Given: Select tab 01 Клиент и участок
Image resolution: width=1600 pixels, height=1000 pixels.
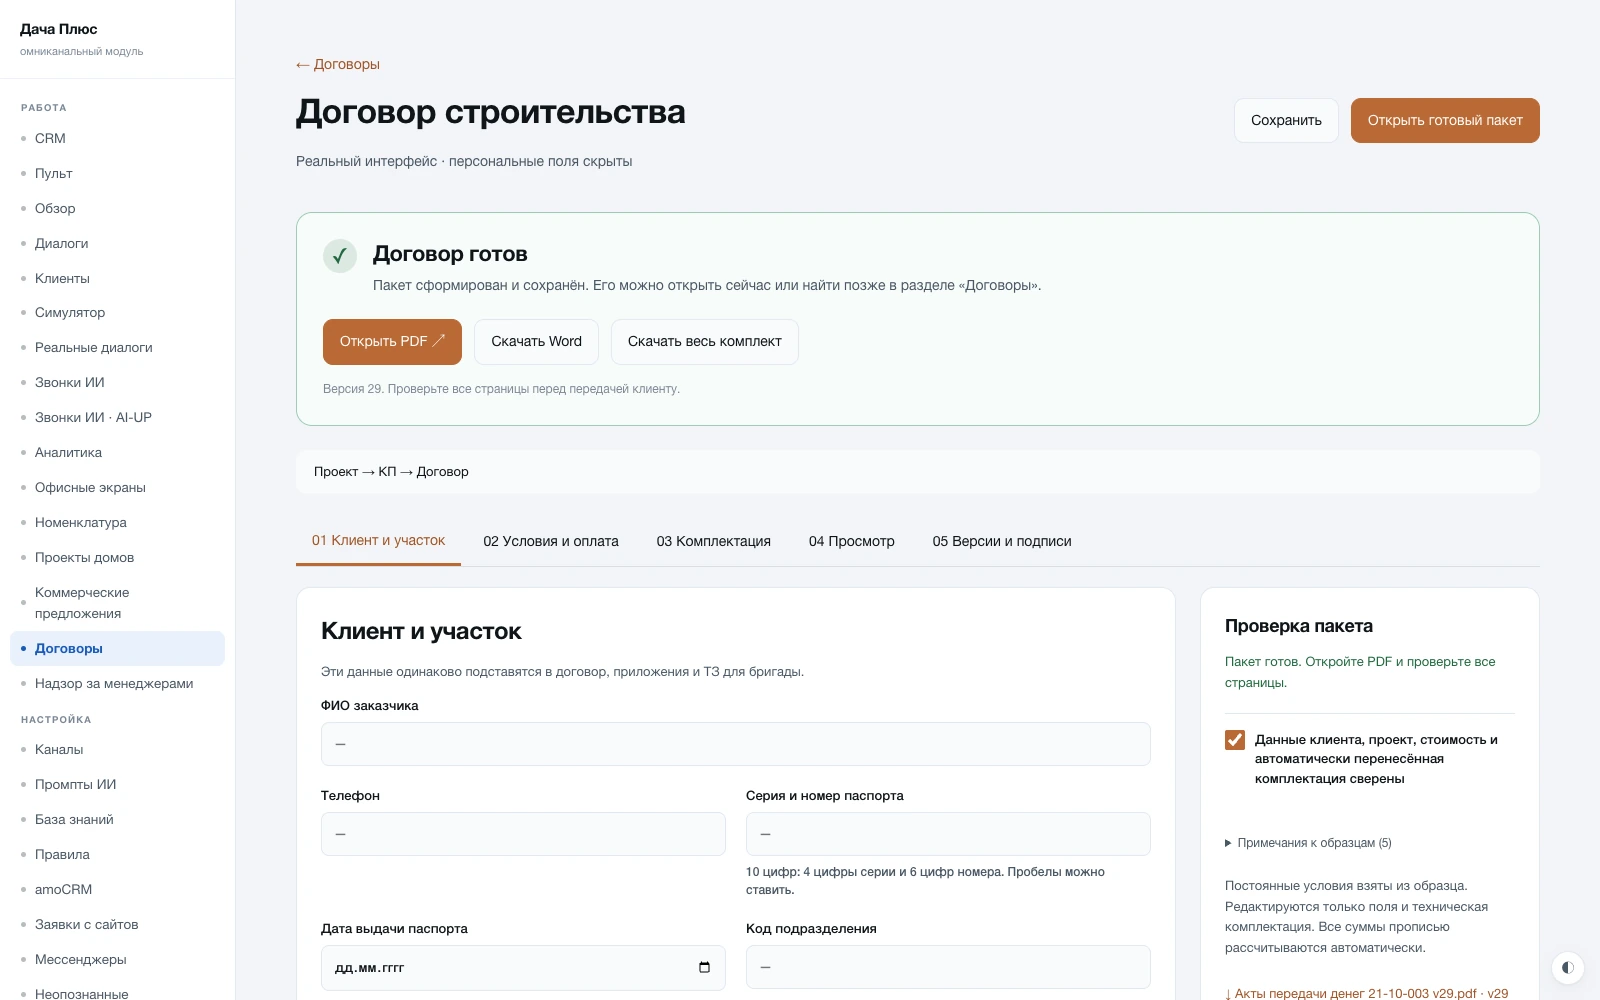Looking at the screenshot, I should pyautogui.click(x=378, y=541).
